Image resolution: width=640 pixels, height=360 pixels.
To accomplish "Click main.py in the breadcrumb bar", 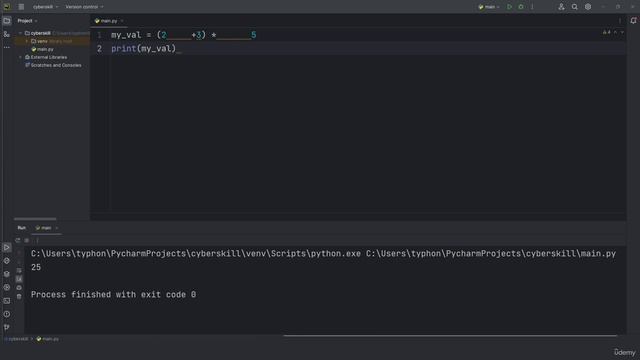I will tap(48, 339).
